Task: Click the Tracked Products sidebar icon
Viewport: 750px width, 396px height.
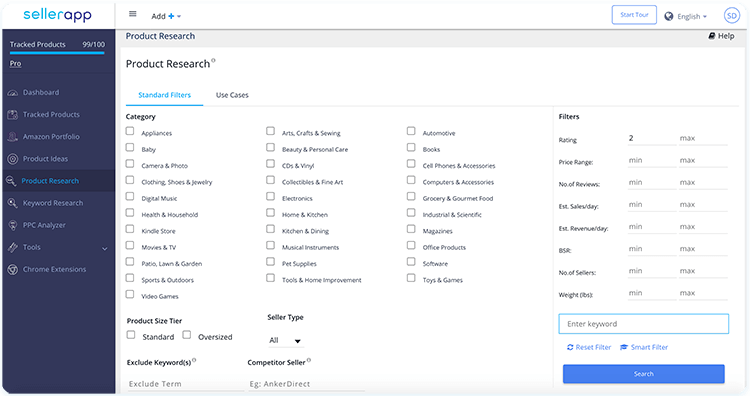Action: click(13, 115)
